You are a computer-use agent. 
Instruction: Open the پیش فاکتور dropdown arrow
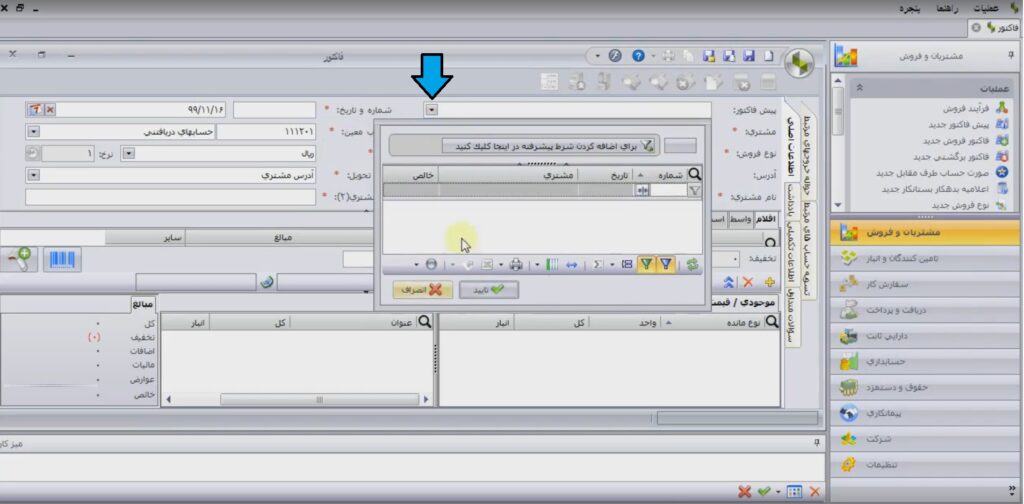(432, 110)
